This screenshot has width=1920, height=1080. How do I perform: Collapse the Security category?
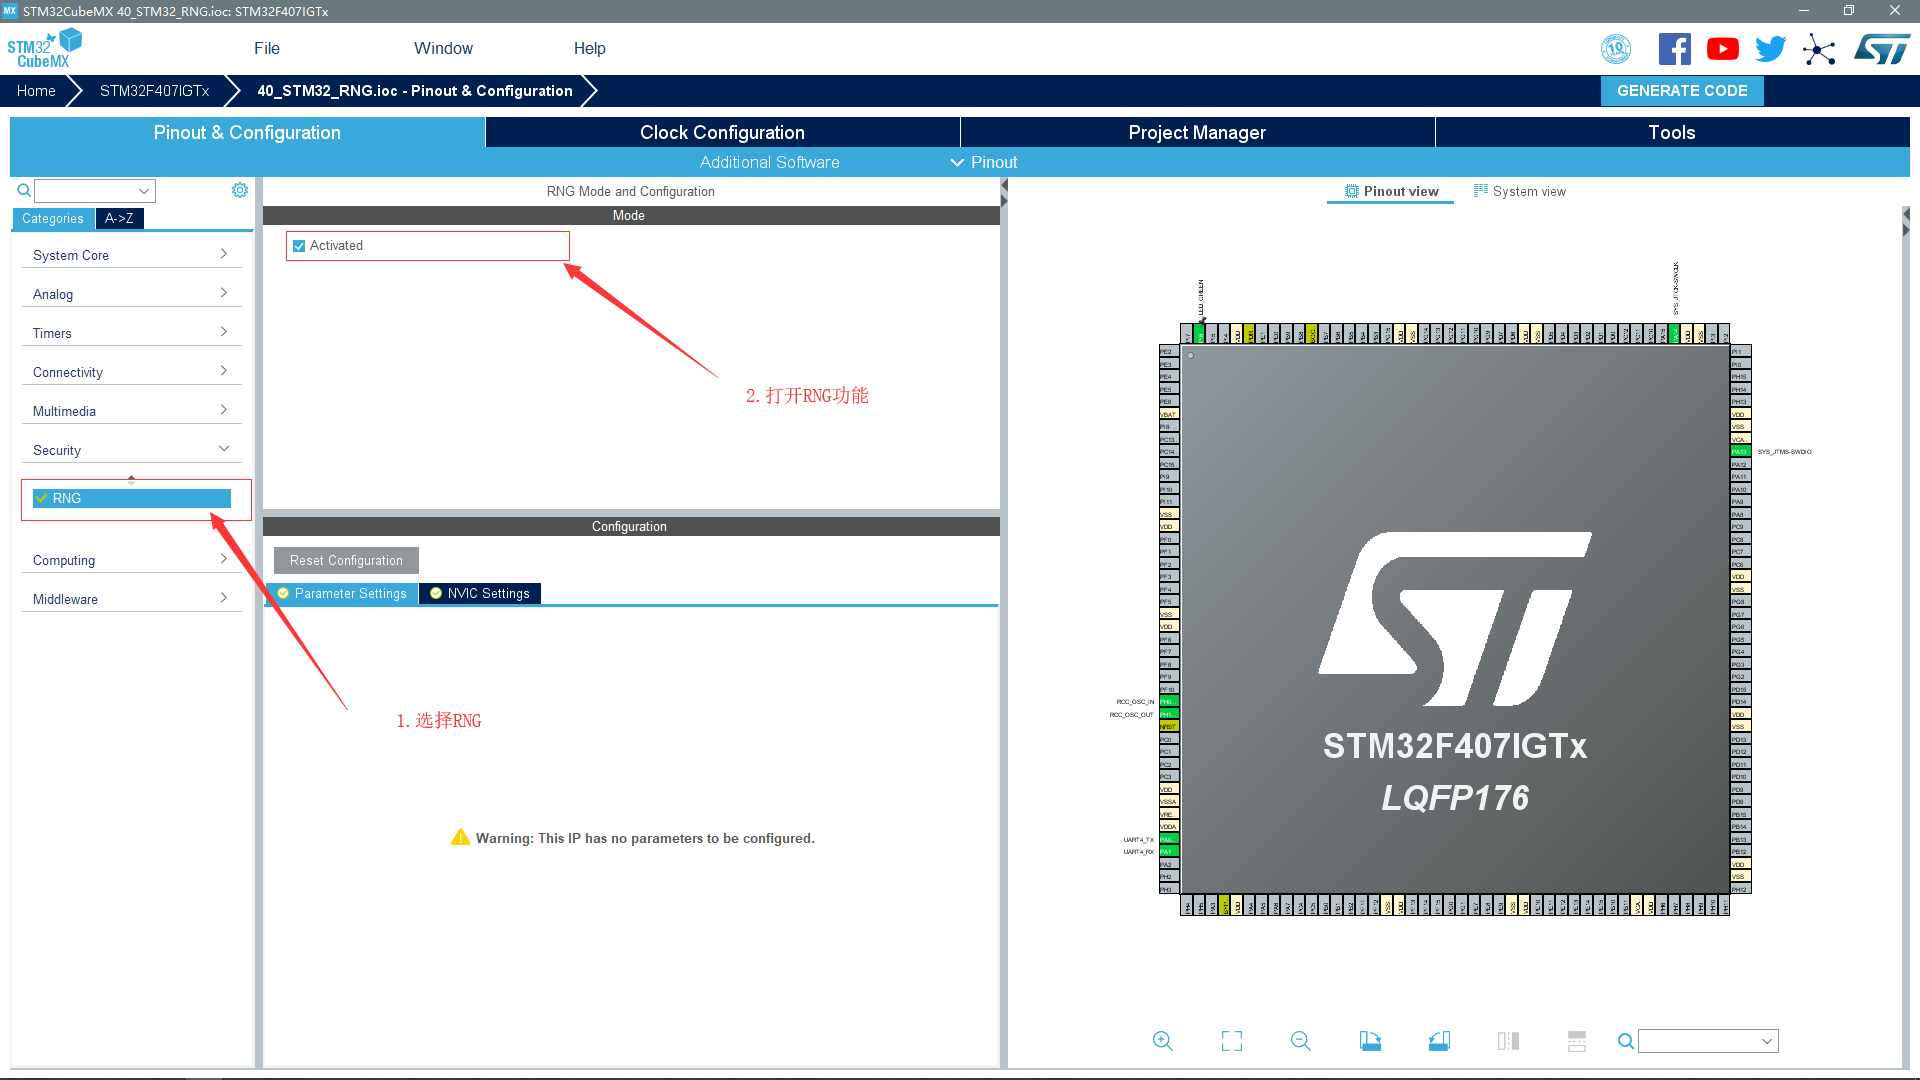[x=131, y=450]
